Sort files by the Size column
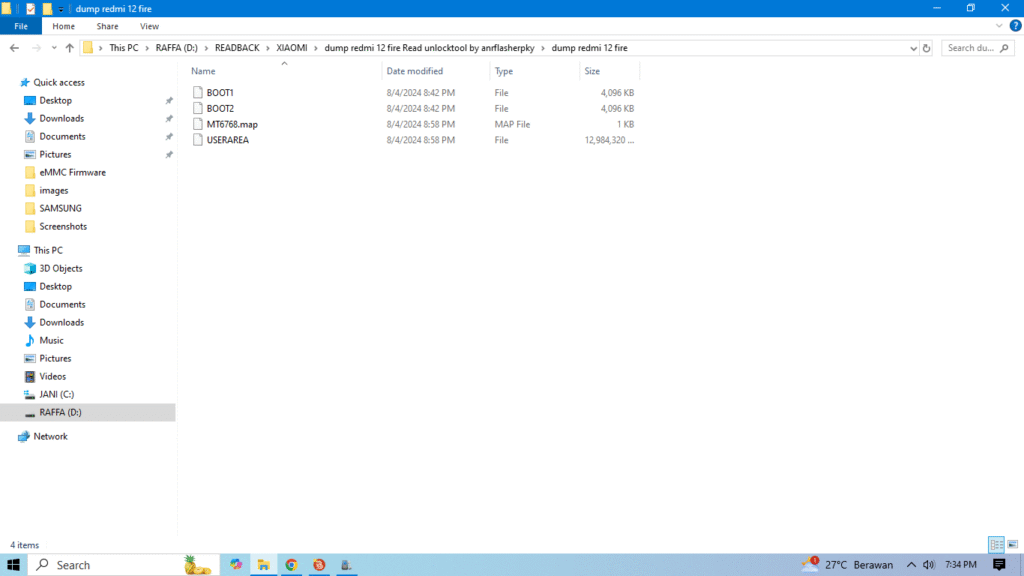The image size is (1024, 576). click(x=592, y=71)
